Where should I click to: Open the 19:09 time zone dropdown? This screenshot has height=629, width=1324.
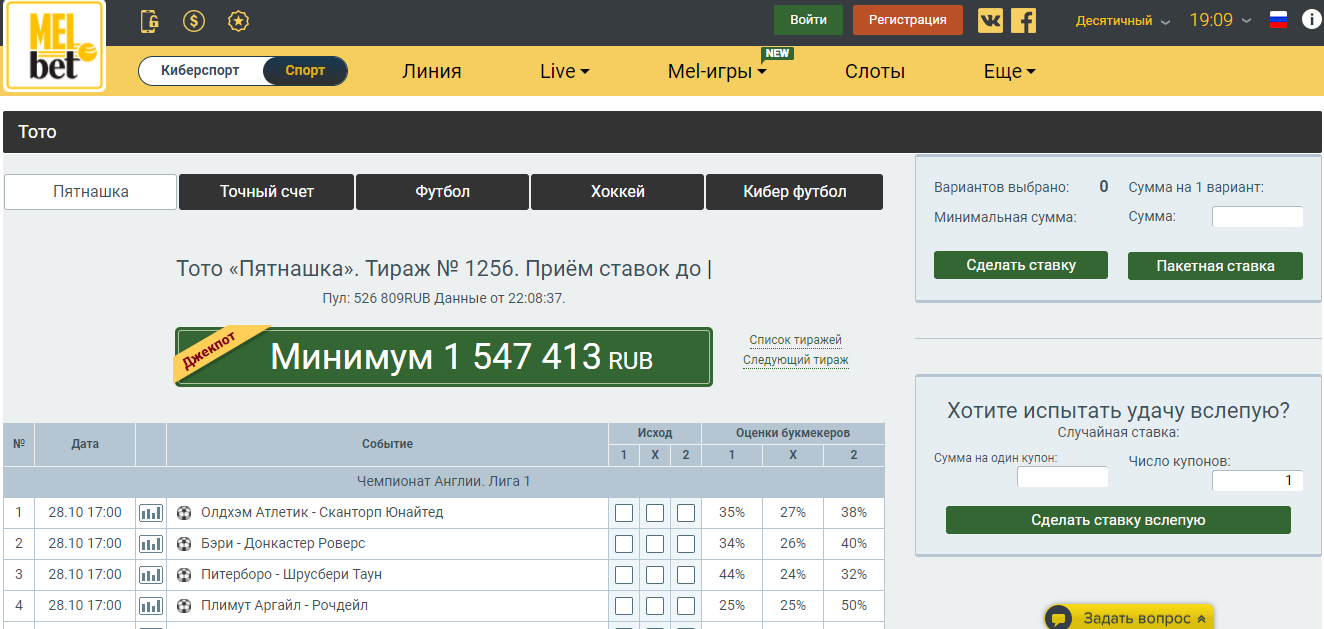(1220, 20)
